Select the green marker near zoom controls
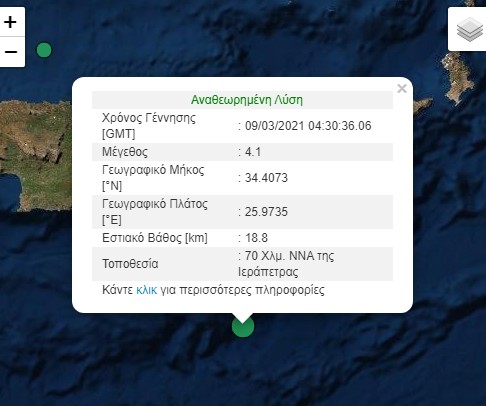The image size is (486, 406). click(x=44, y=50)
